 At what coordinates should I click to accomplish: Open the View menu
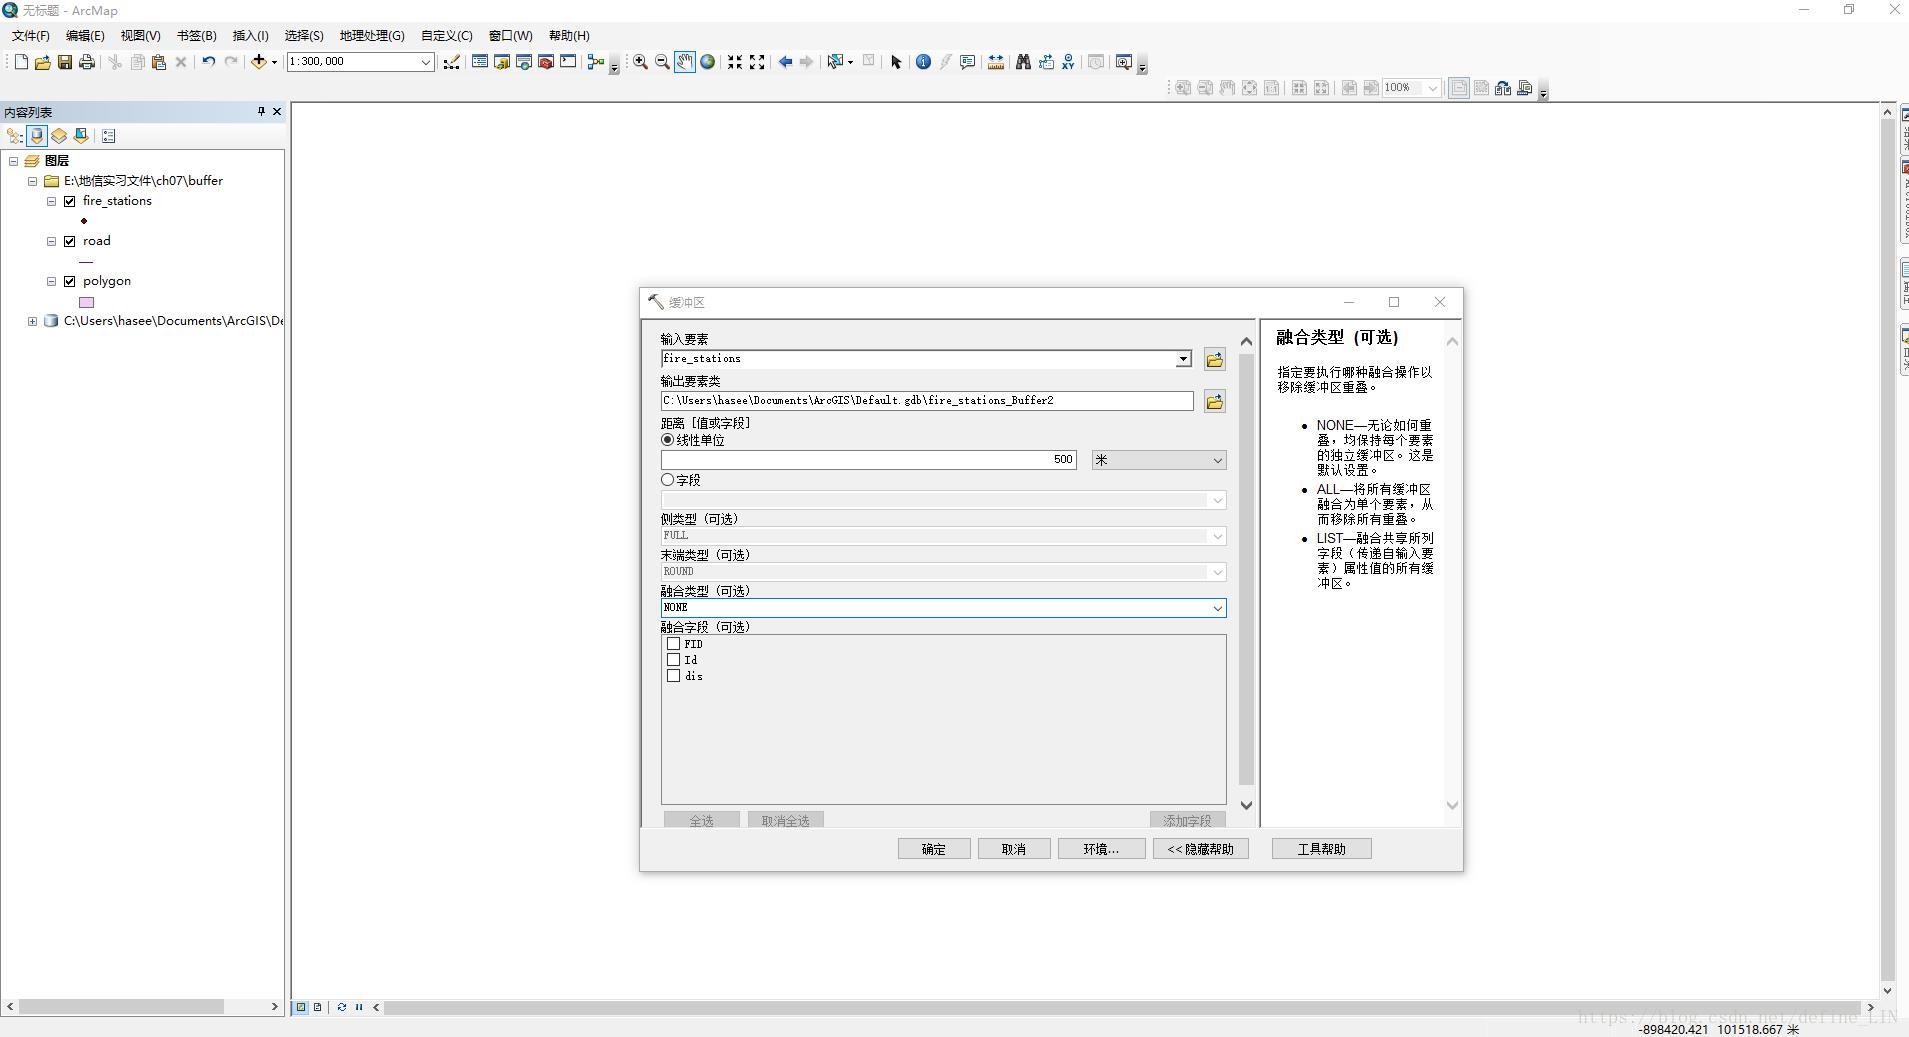(141, 36)
